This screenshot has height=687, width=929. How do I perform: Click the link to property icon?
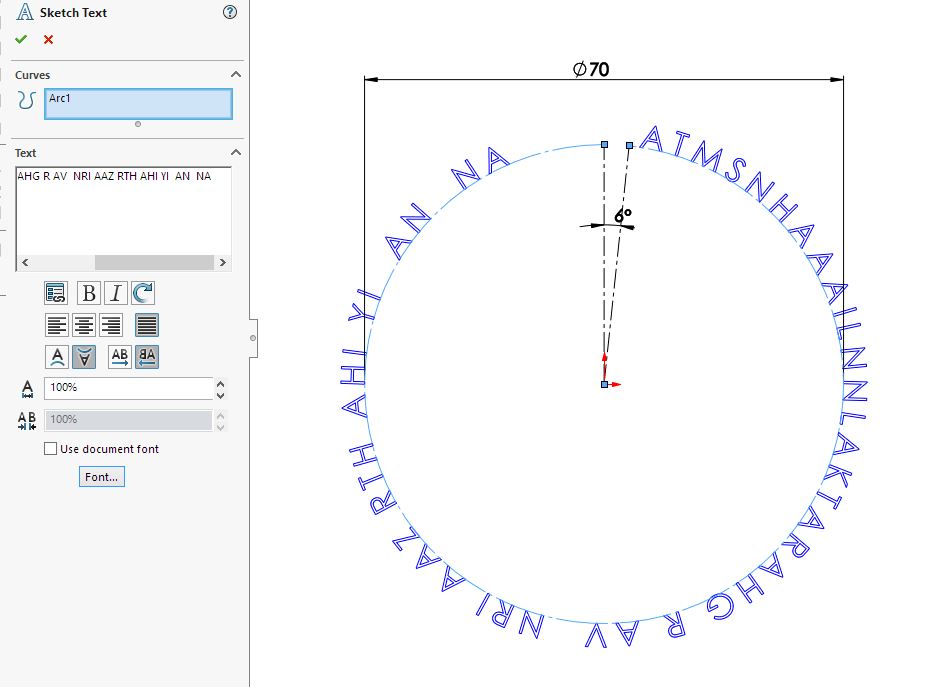coord(57,293)
